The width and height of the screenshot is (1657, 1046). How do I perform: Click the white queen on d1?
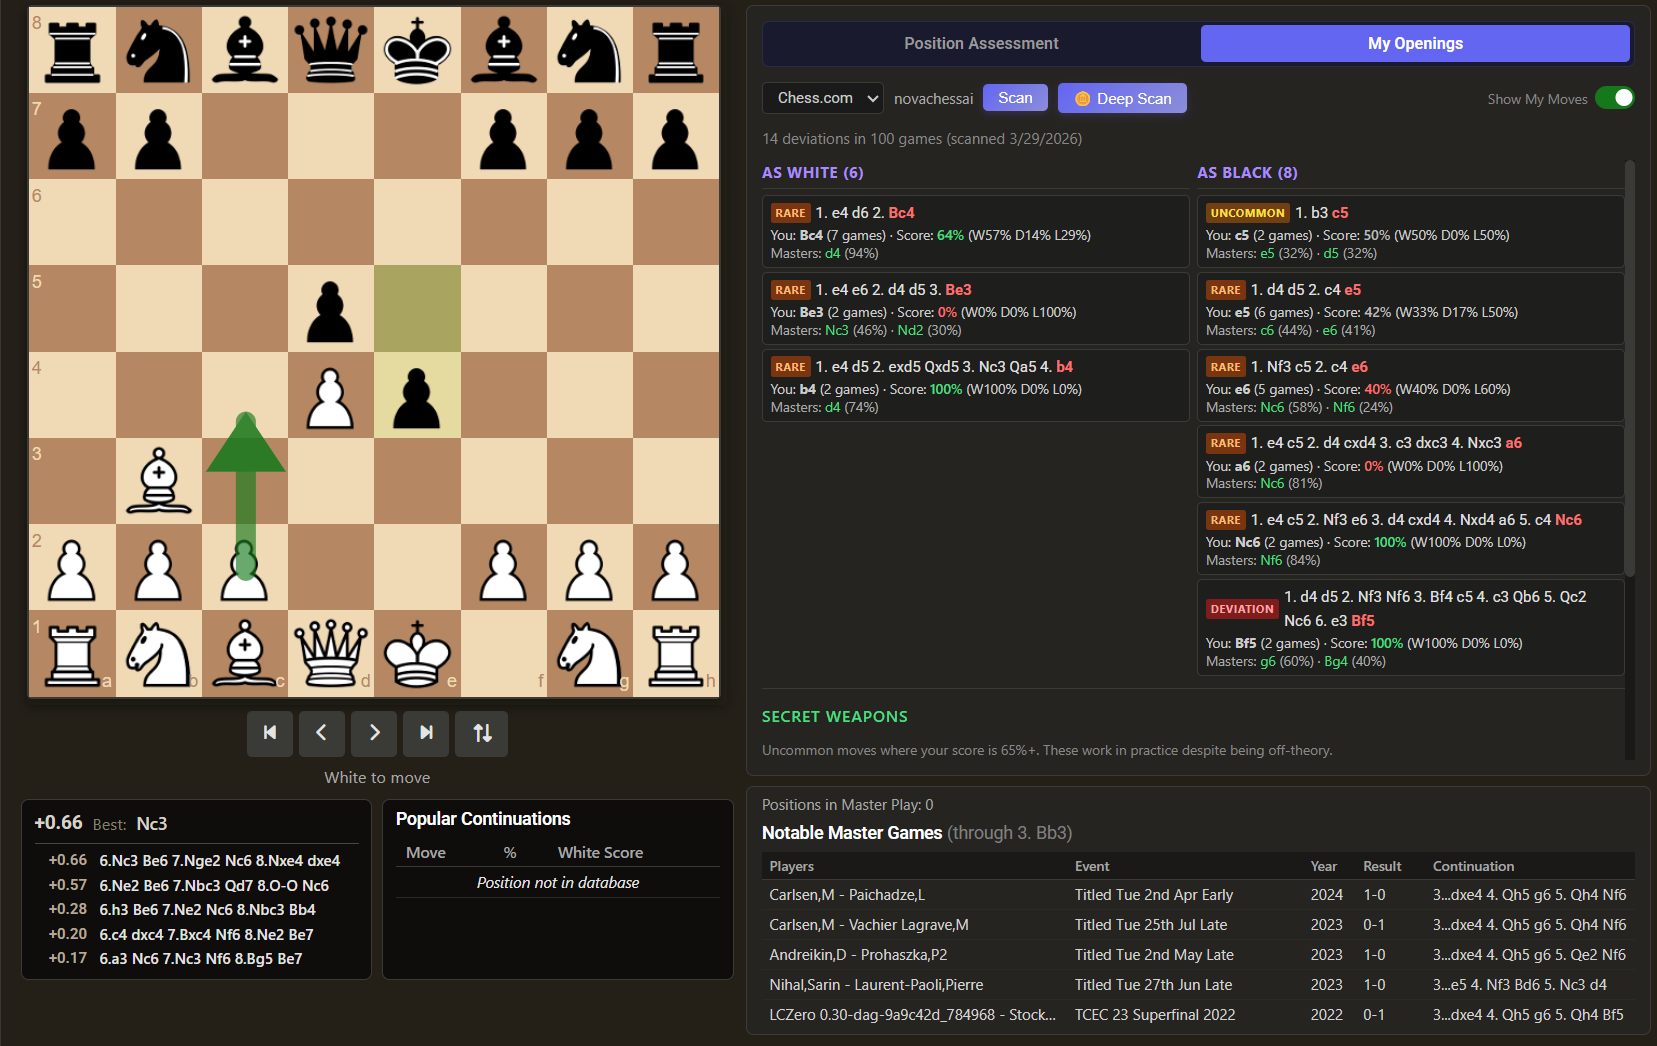[331, 653]
